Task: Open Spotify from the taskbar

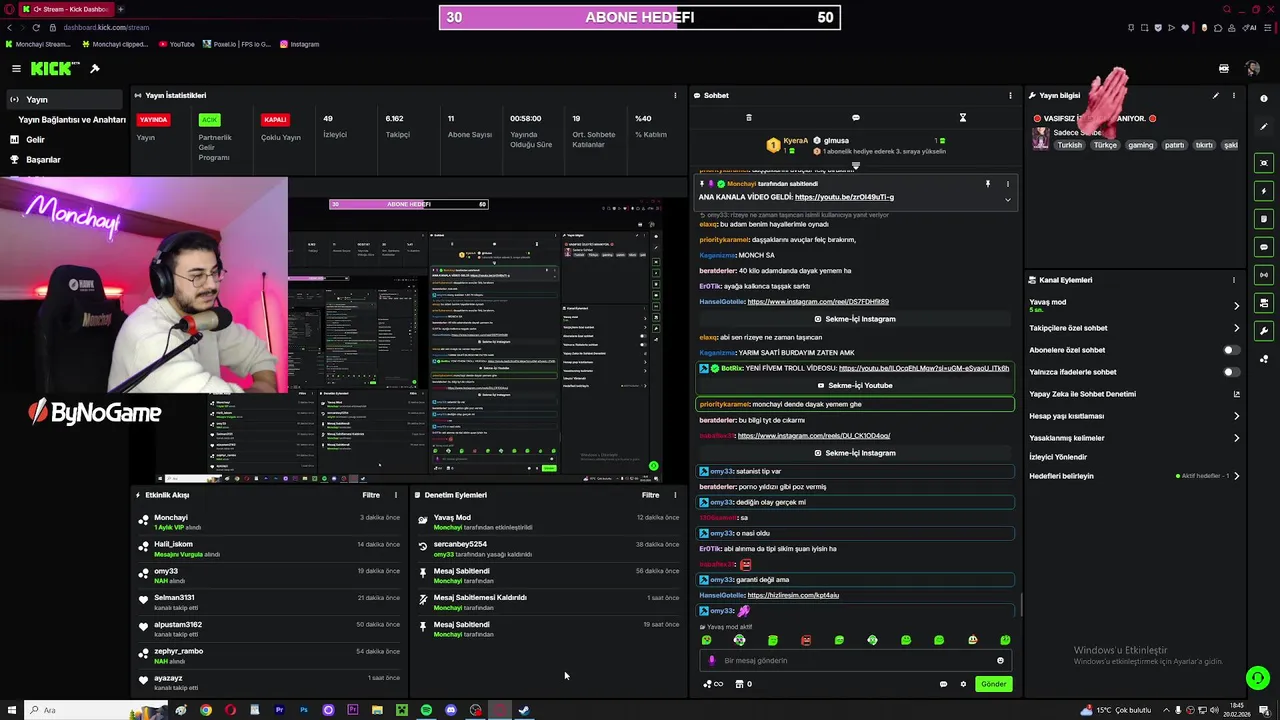Action: [x=426, y=710]
